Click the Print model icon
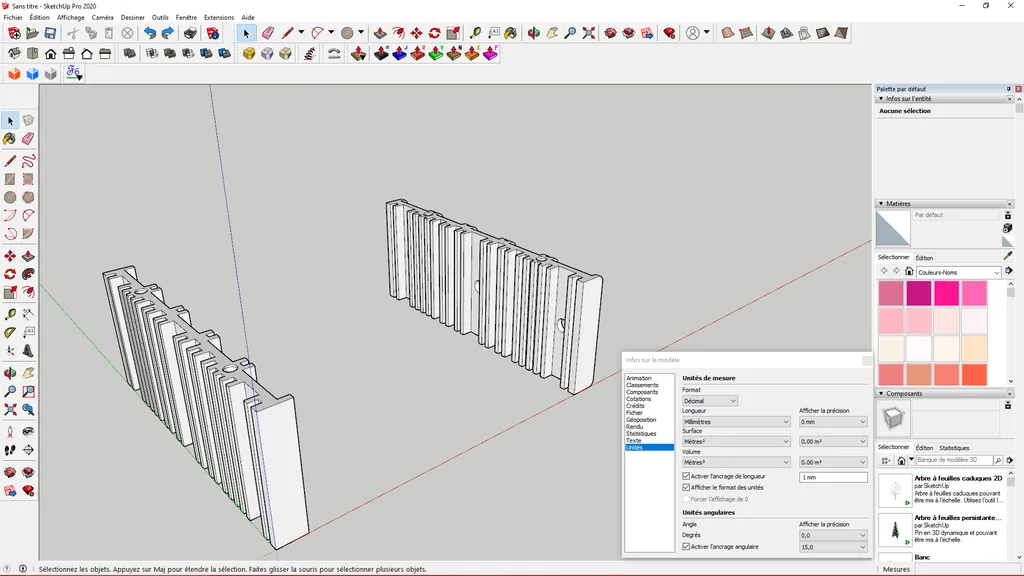The width and height of the screenshot is (1024, 576). (x=190, y=33)
